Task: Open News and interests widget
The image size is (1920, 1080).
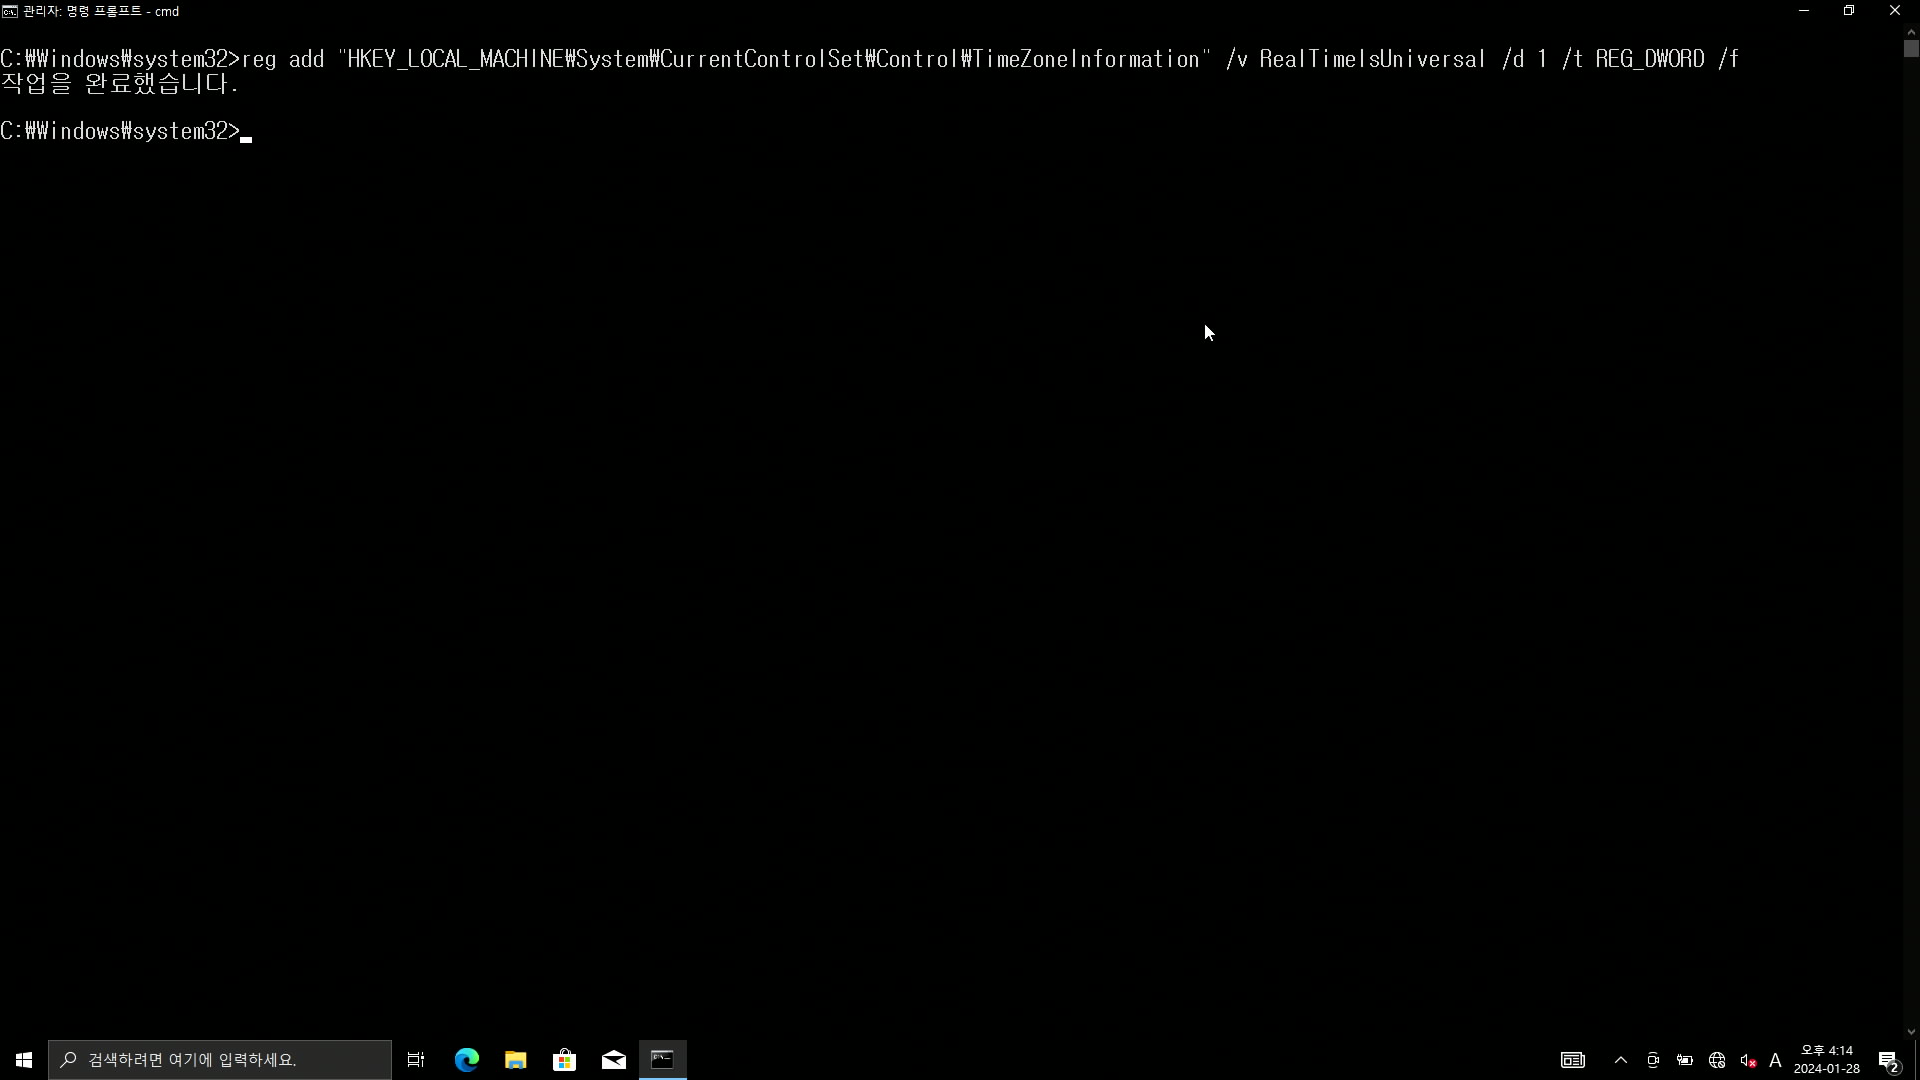Action: pyautogui.click(x=1573, y=1060)
